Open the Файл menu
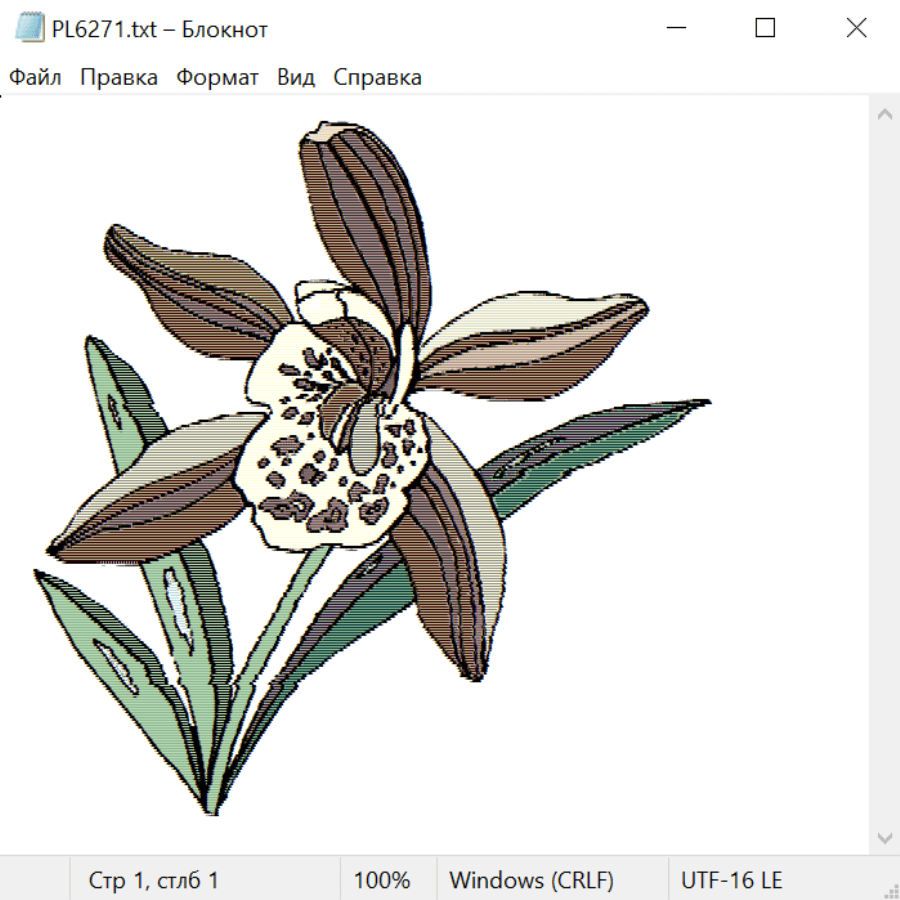Screen dimensions: 900x900 click(35, 78)
